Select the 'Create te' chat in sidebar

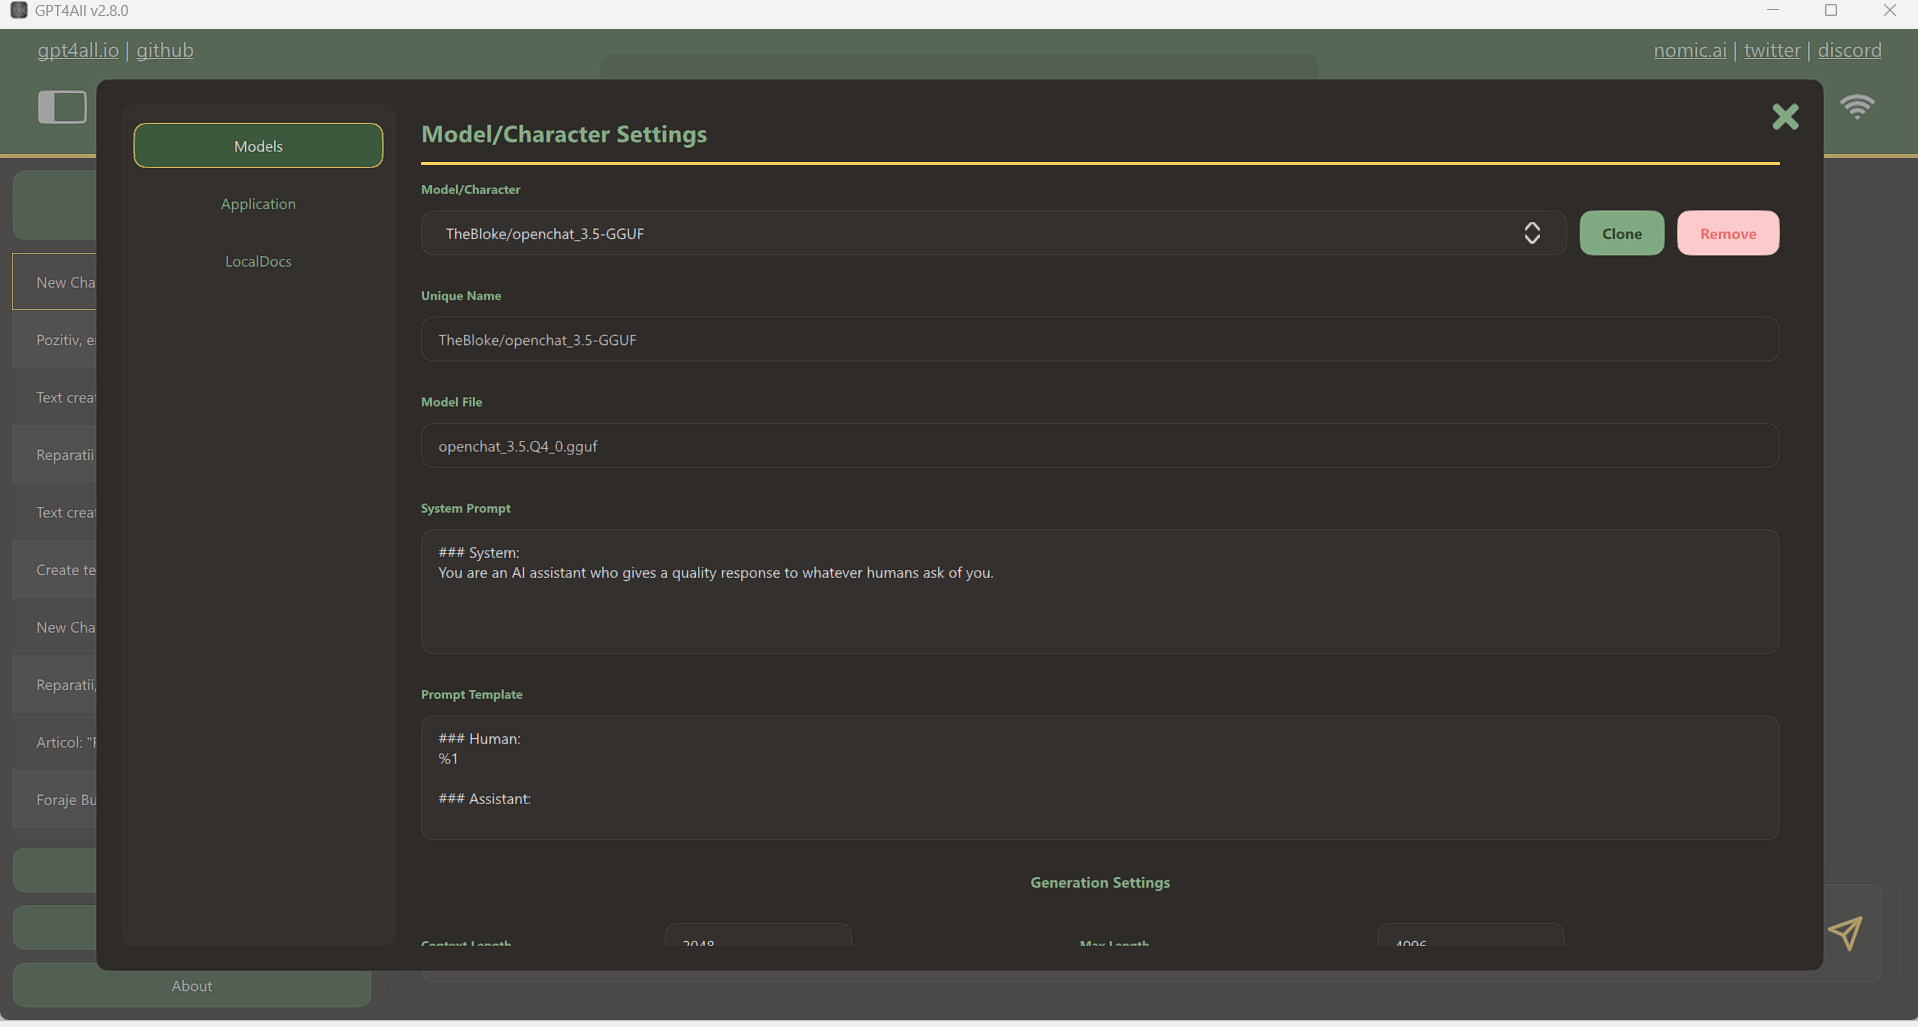55,570
